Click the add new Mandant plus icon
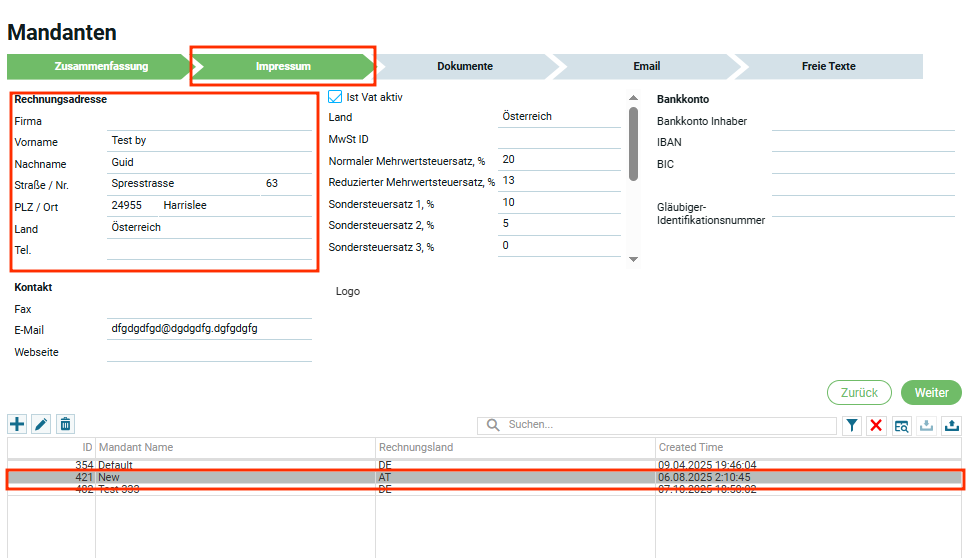Screen dimensions: 970x558 (17, 424)
